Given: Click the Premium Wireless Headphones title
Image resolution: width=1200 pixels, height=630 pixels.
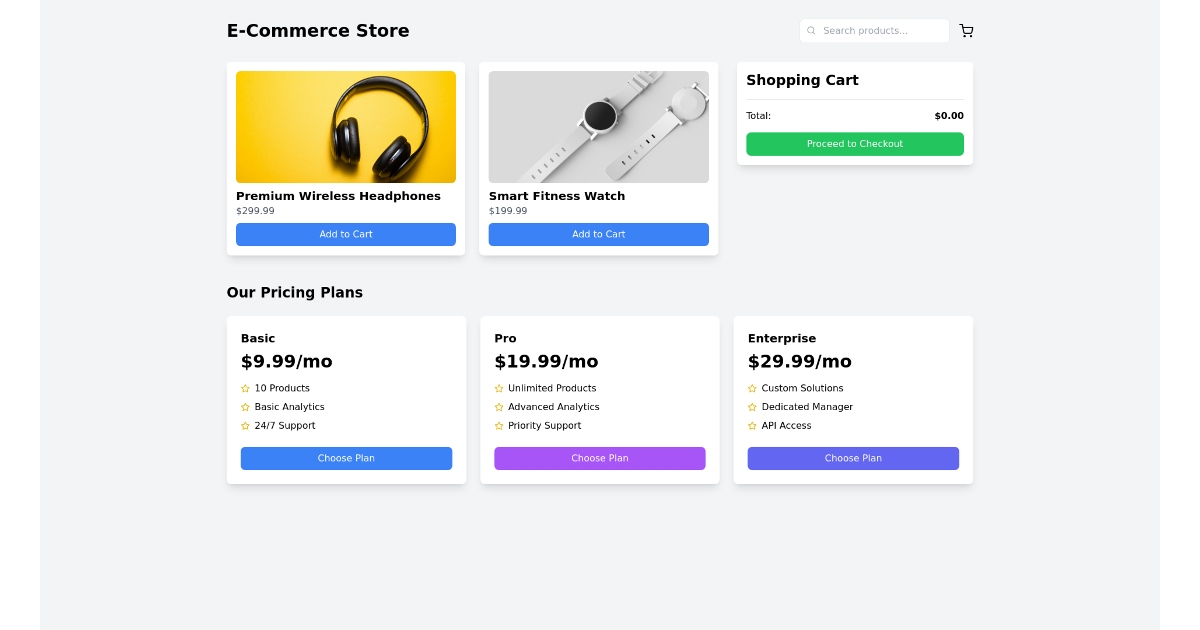Looking at the screenshot, I should coord(339,196).
